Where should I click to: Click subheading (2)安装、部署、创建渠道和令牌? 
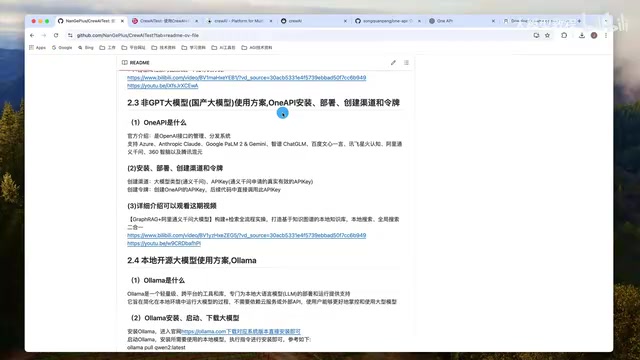pos(175,168)
